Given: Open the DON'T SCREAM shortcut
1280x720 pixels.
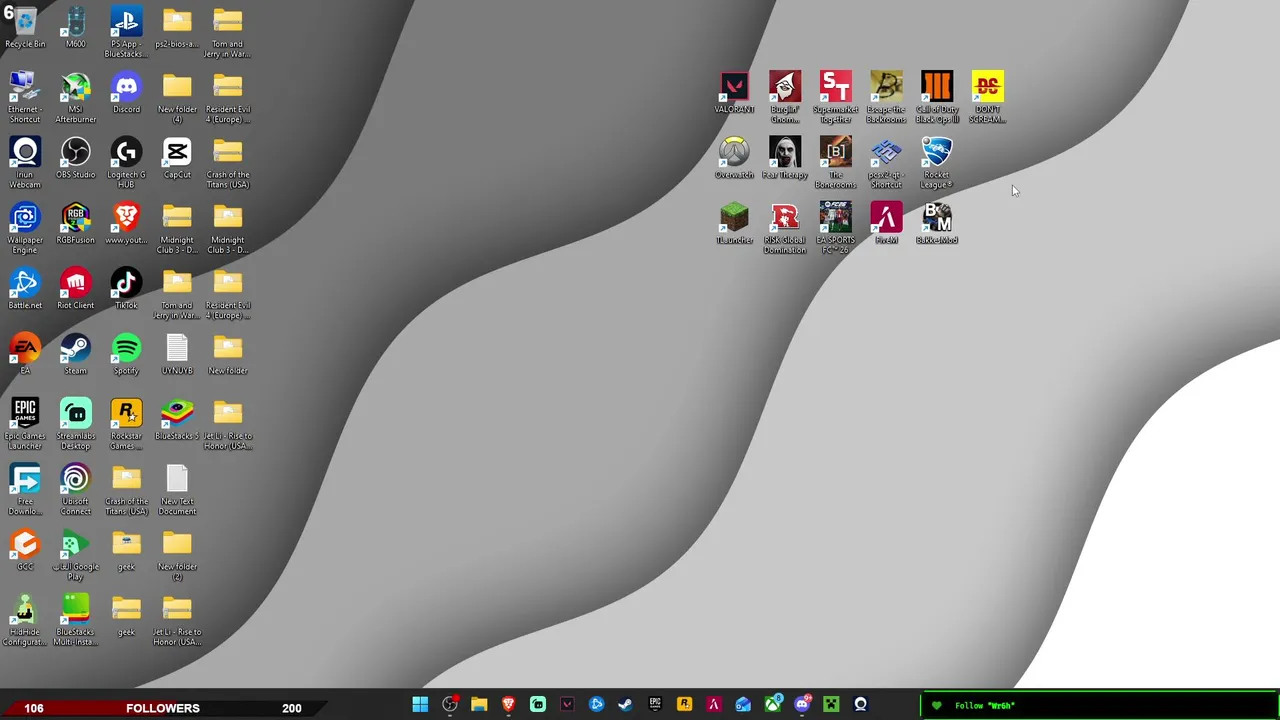Looking at the screenshot, I should tap(988, 97).
